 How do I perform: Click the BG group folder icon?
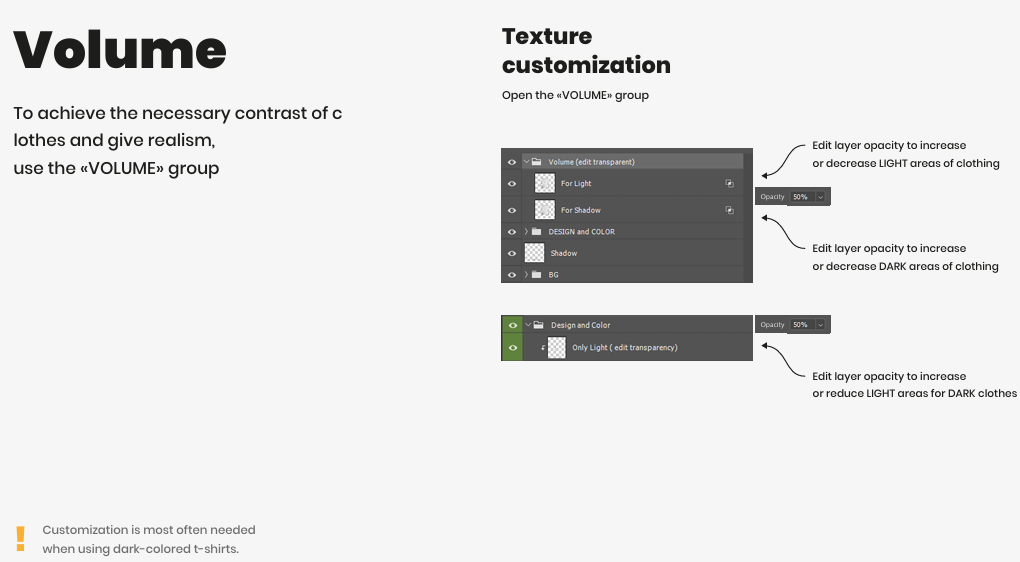click(537, 274)
